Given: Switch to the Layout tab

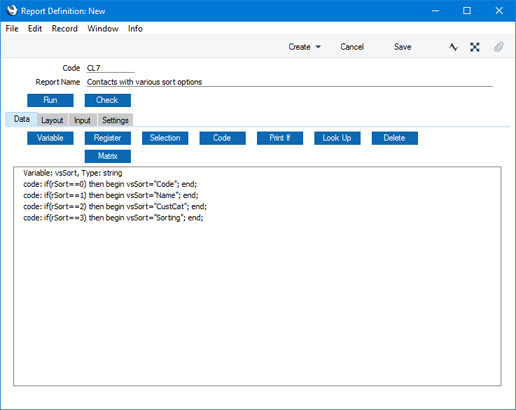Looking at the screenshot, I should tap(53, 120).
